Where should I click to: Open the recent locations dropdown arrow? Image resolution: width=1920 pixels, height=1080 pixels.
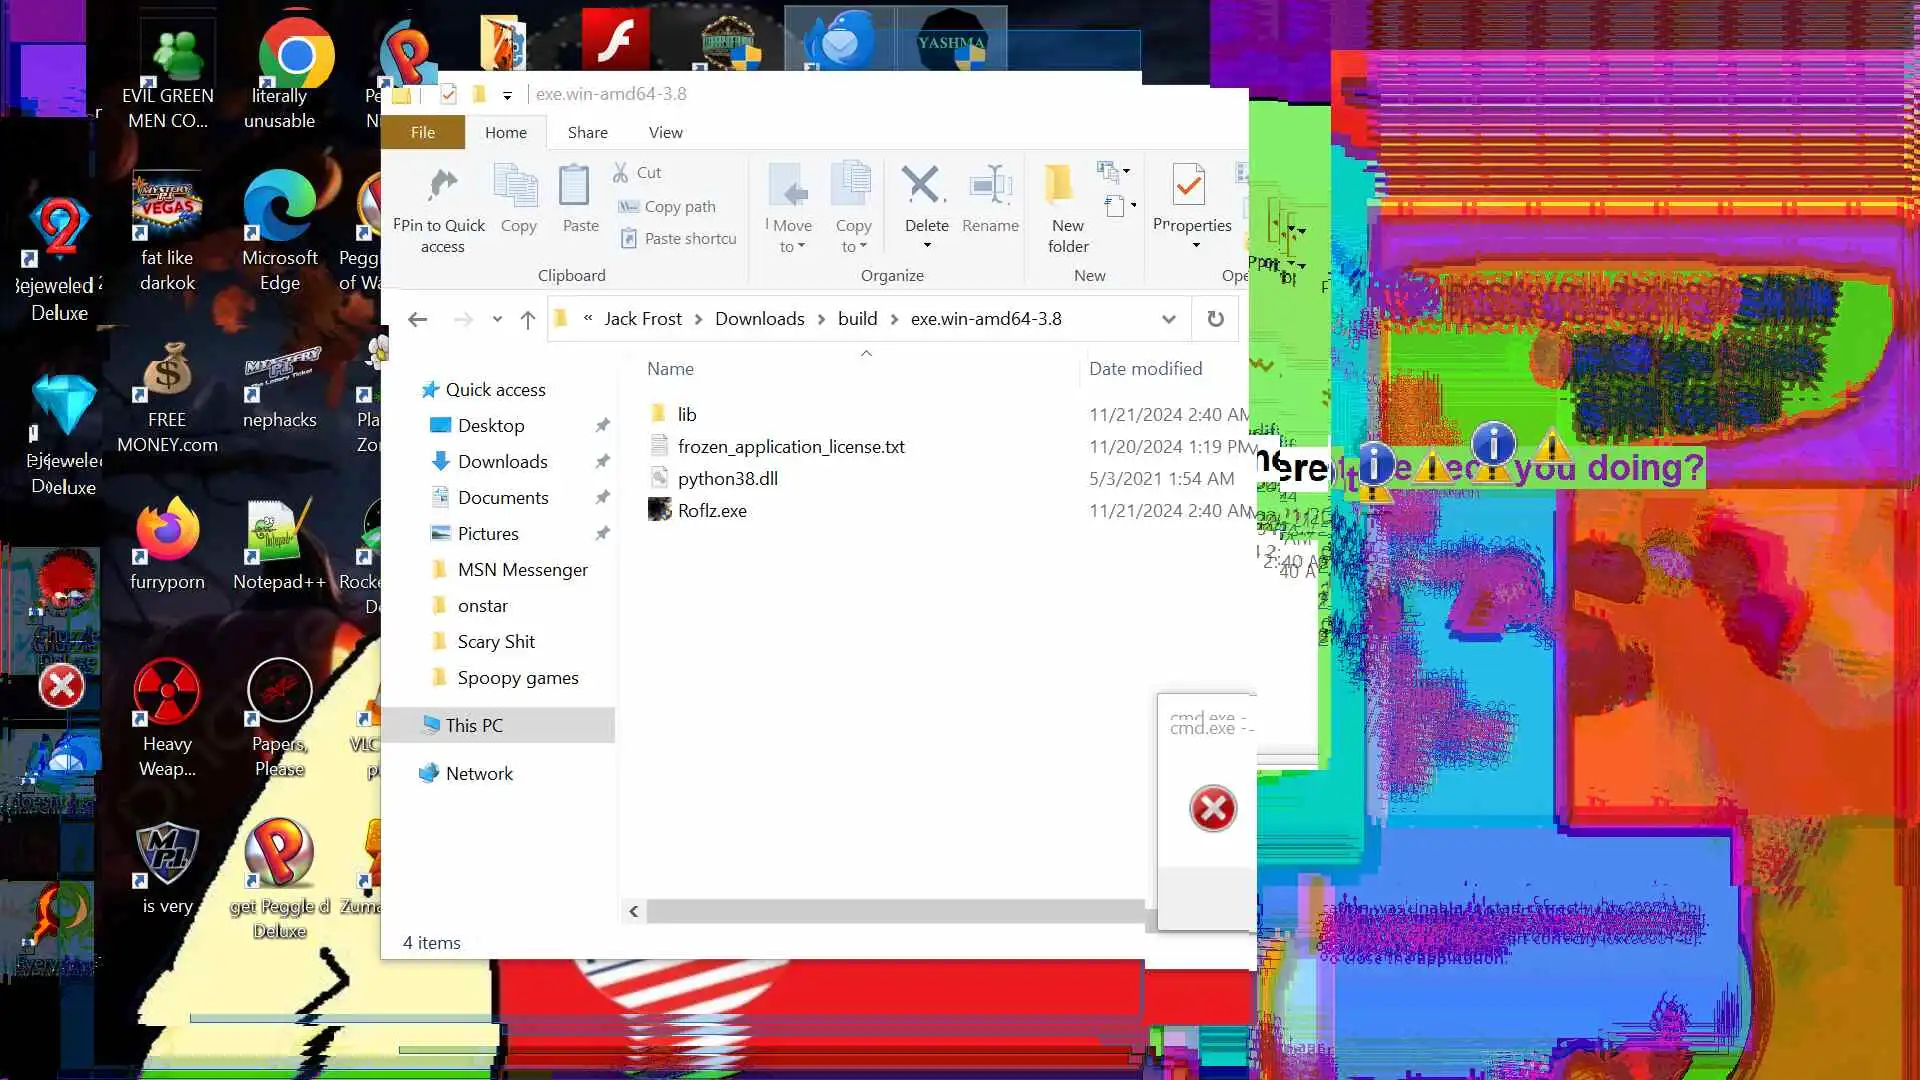pos(497,320)
